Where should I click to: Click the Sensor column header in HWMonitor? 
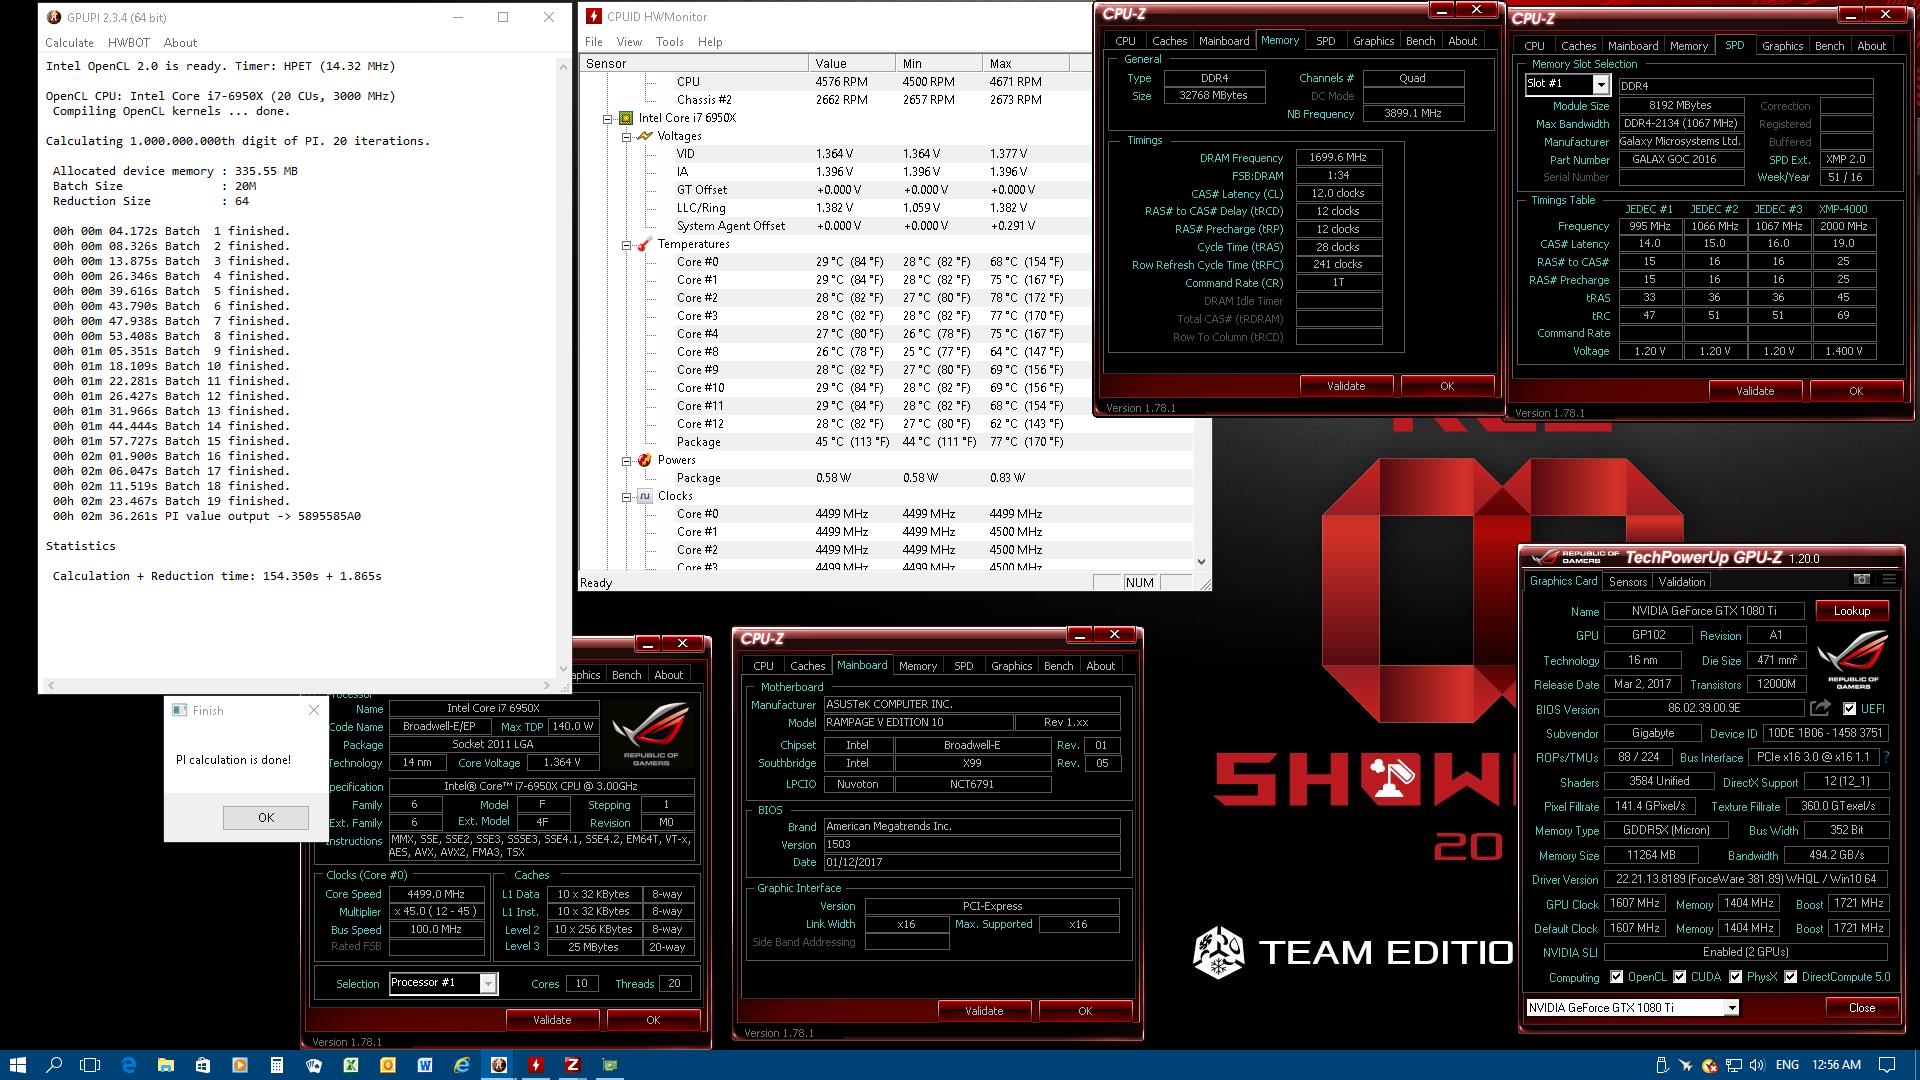[x=693, y=63]
